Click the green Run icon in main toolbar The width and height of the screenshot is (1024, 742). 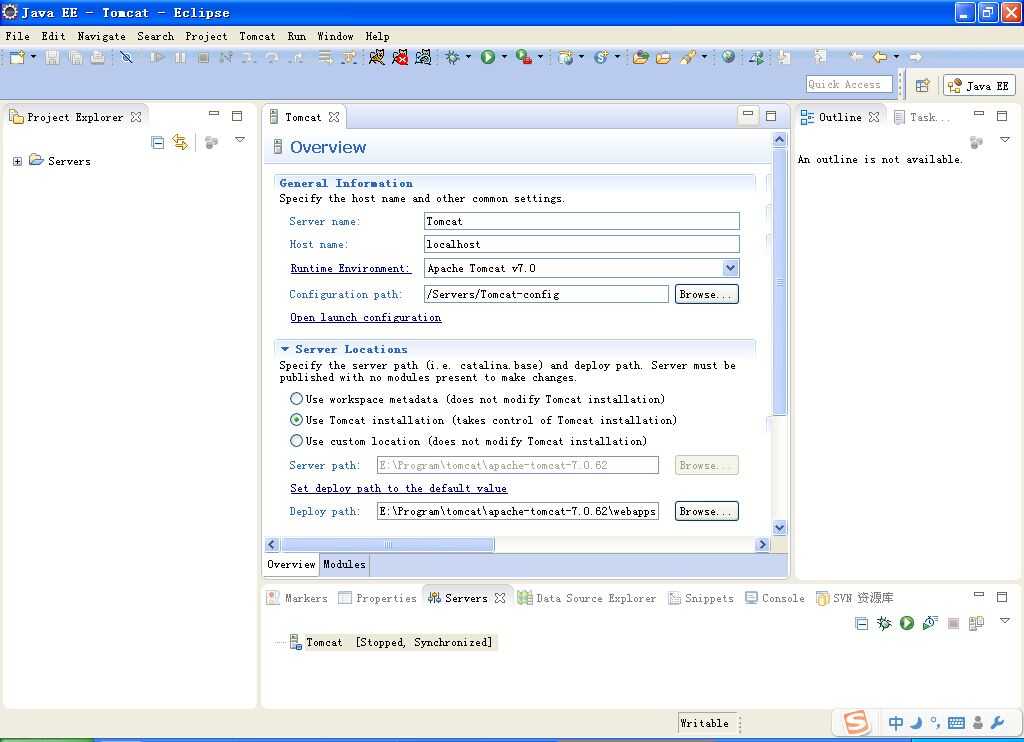pos(487,57)
